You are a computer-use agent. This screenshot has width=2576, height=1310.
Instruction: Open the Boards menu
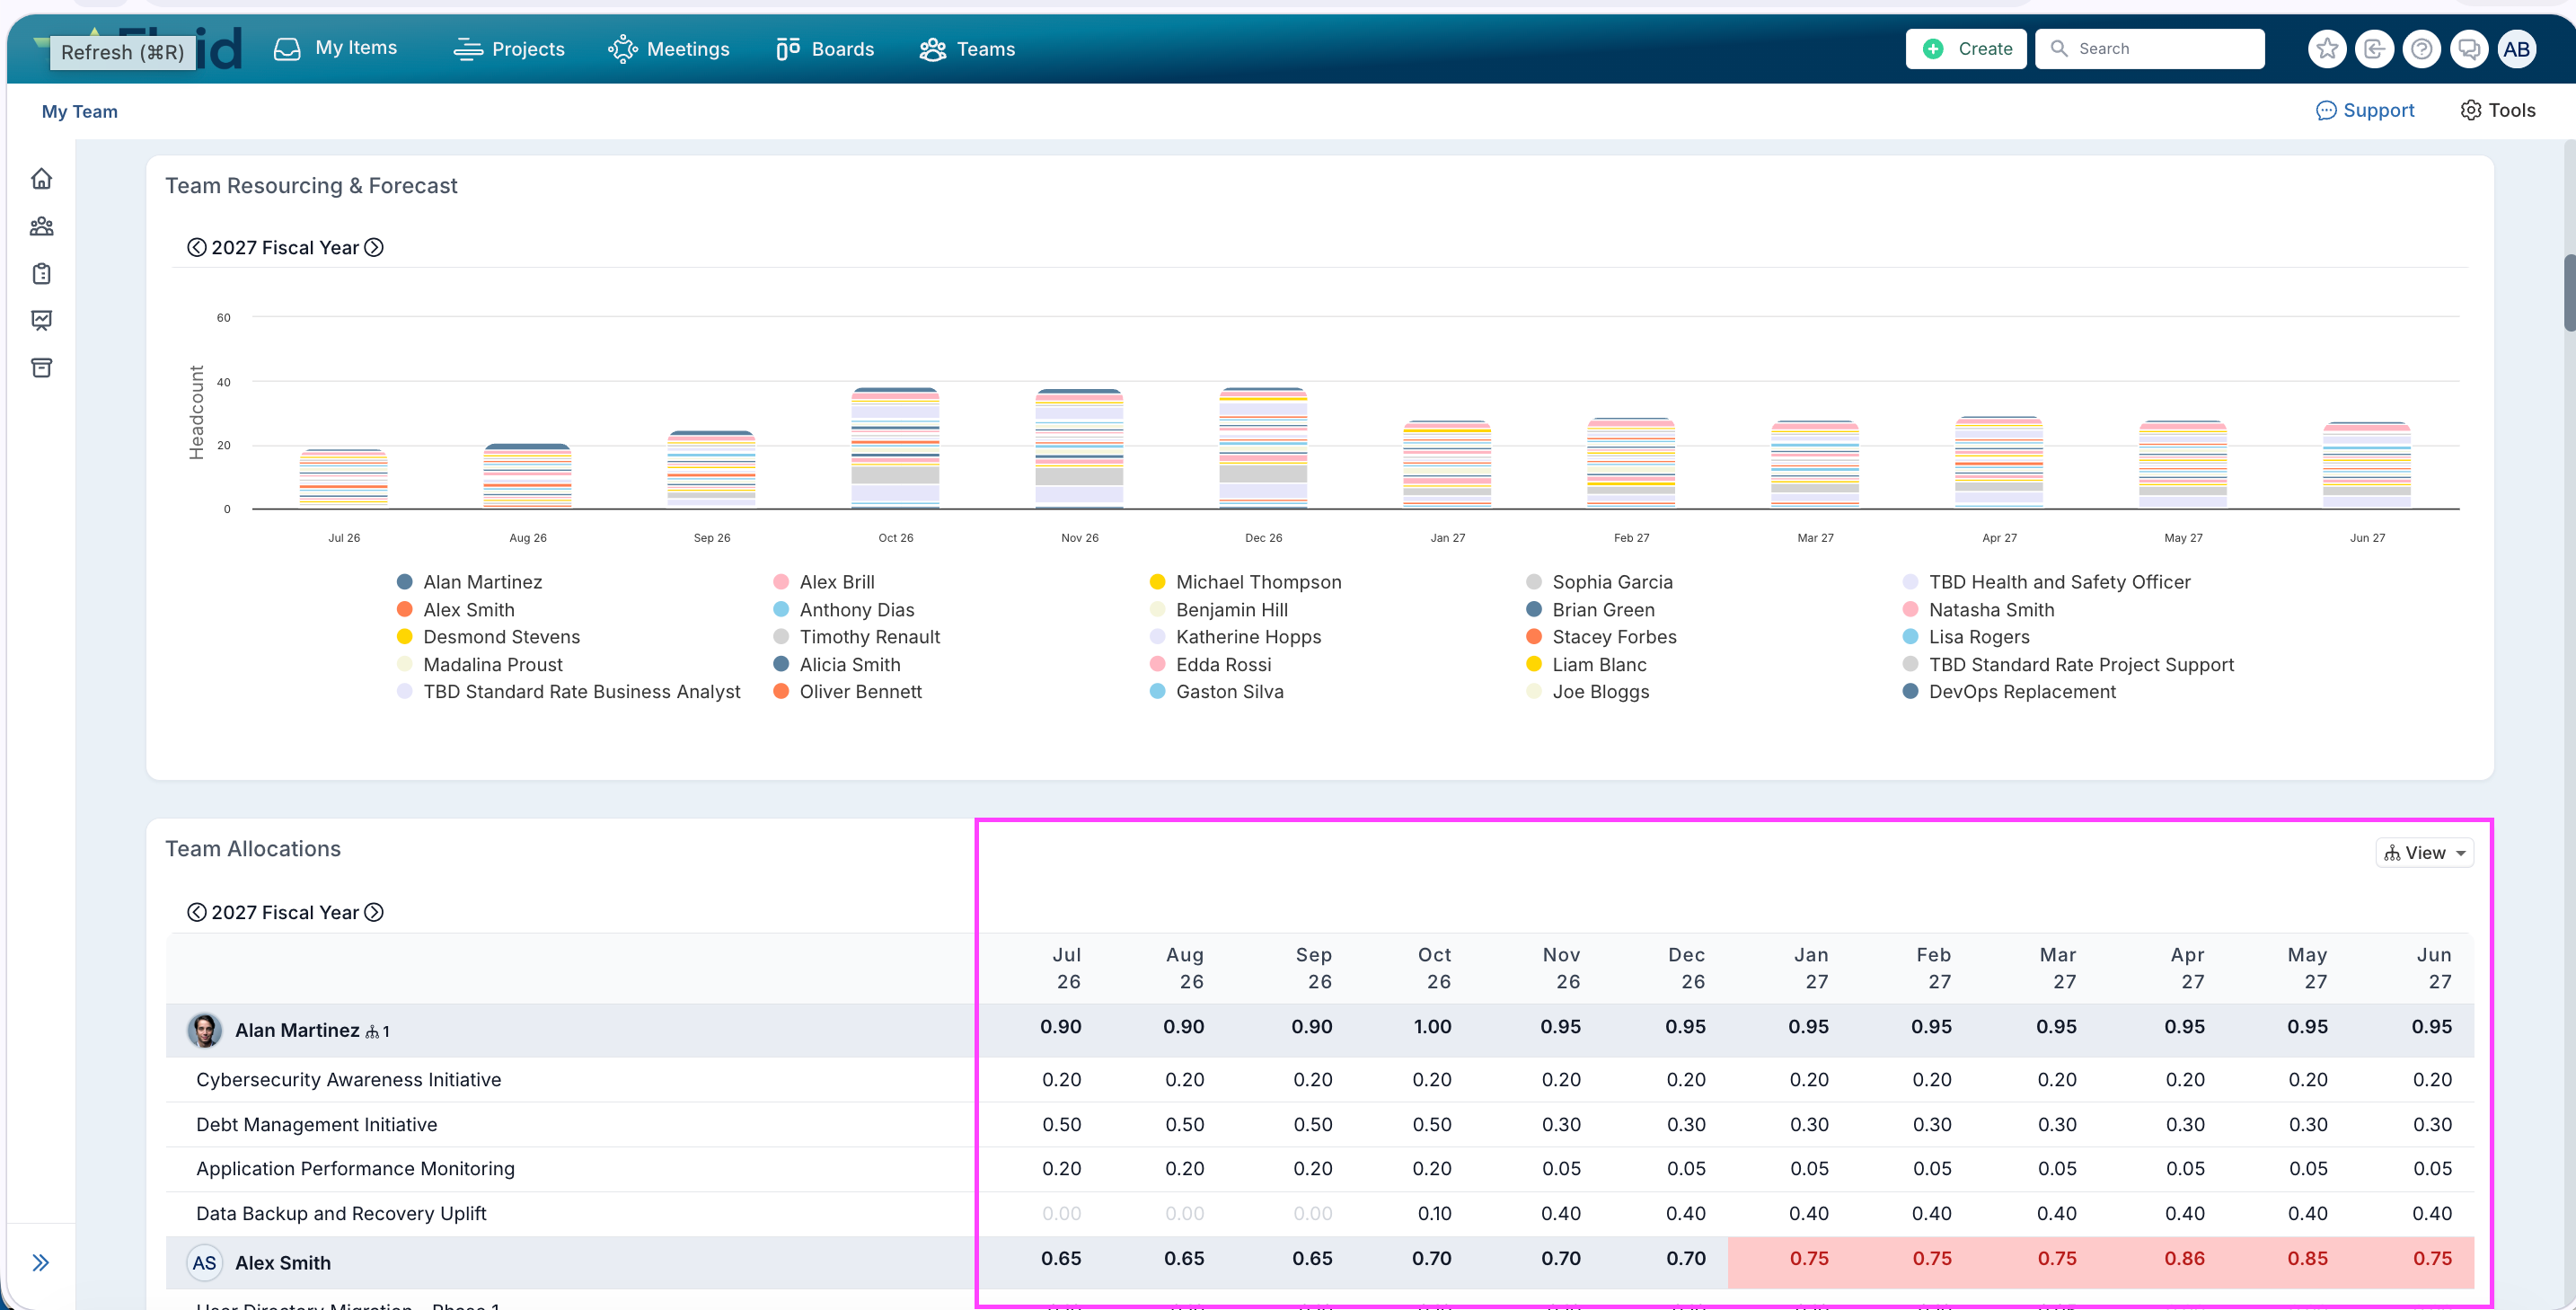(825, 49)
